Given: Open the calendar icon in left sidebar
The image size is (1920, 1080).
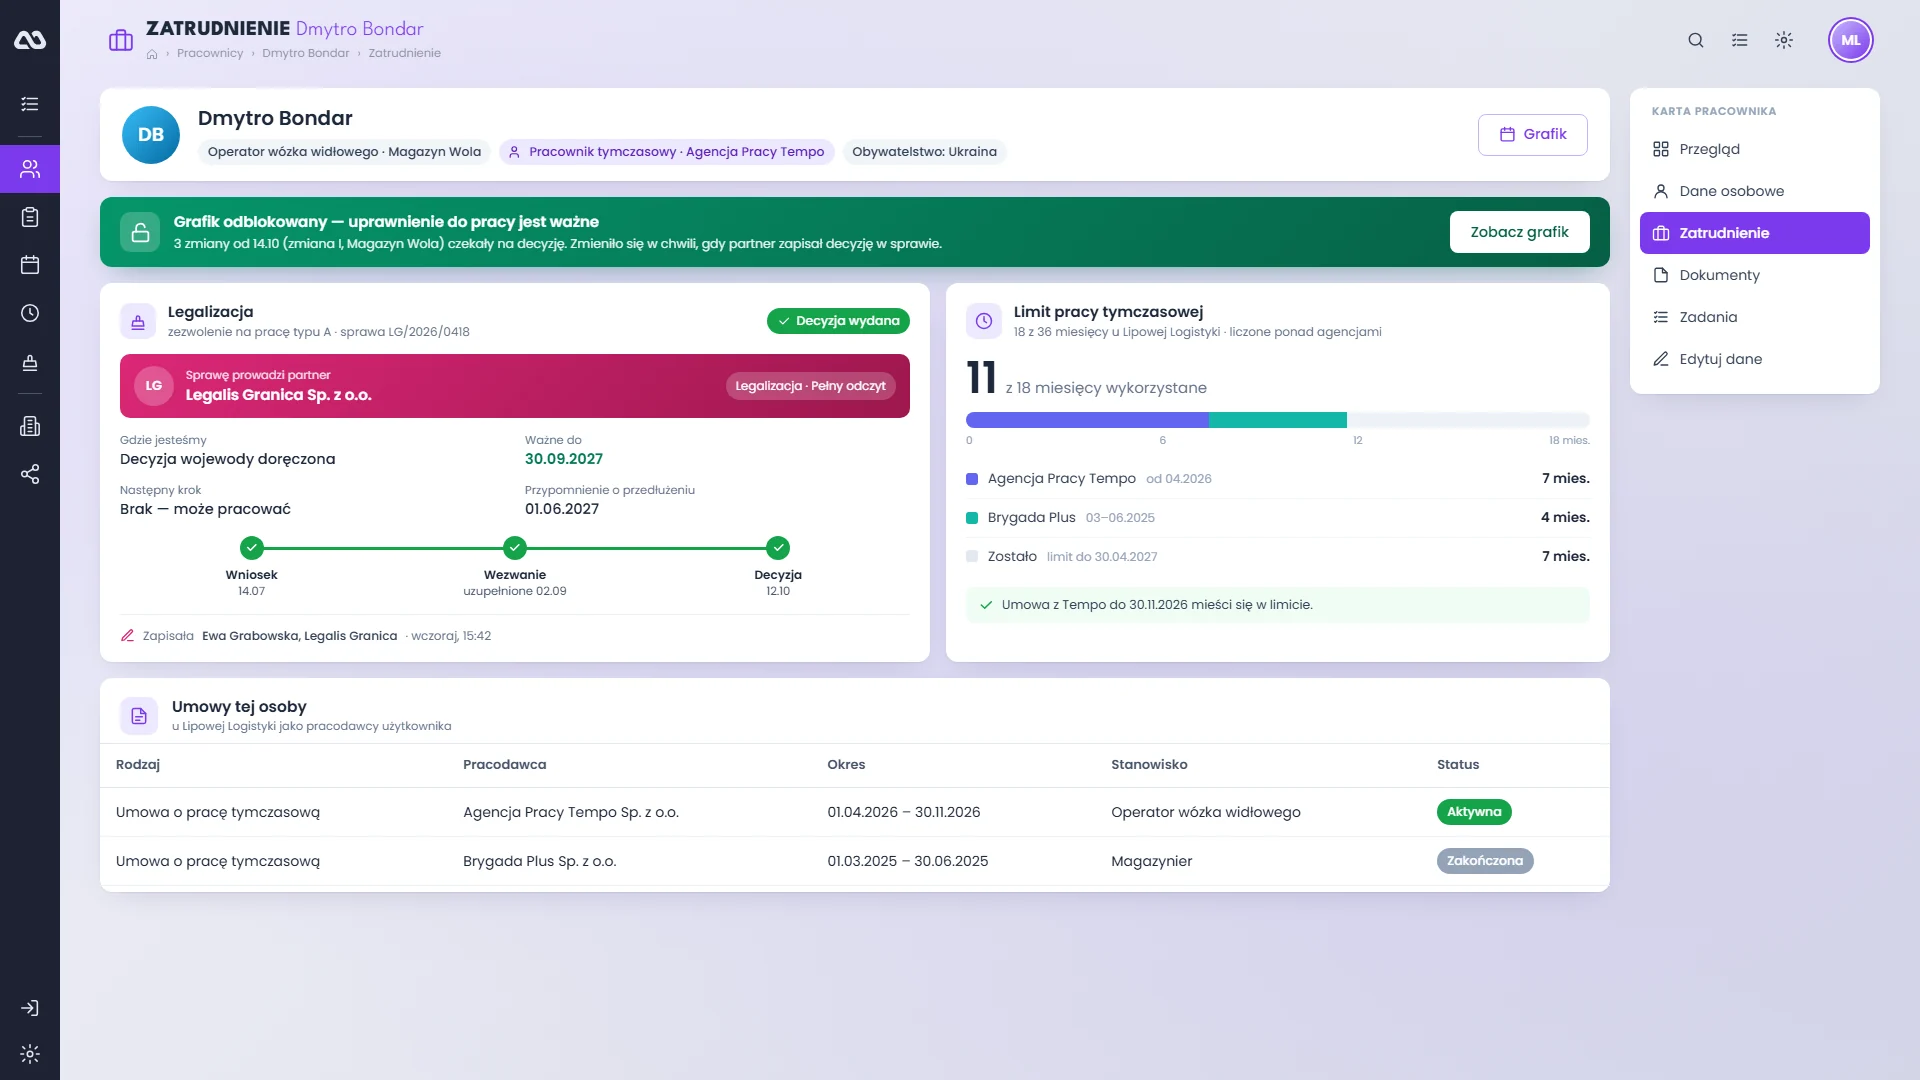Looking at the screenshot, I should [30, 265].
